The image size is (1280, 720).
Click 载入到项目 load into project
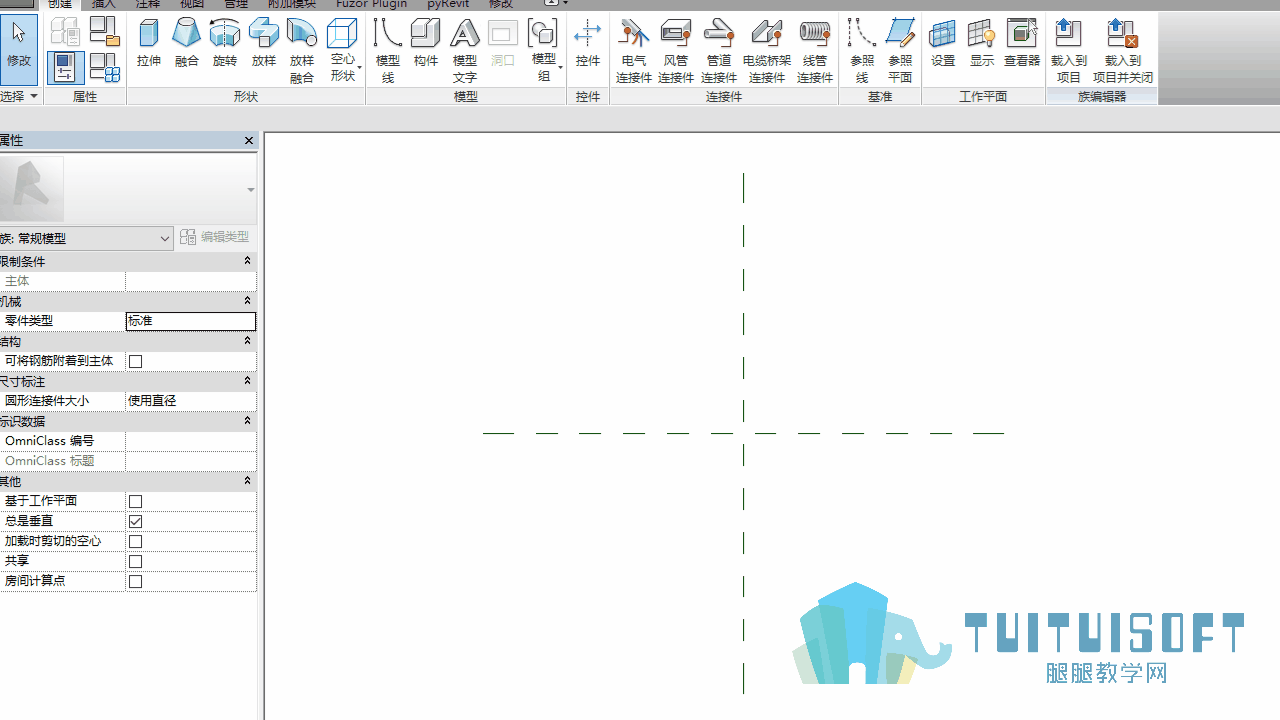[x=1069, y=50]
